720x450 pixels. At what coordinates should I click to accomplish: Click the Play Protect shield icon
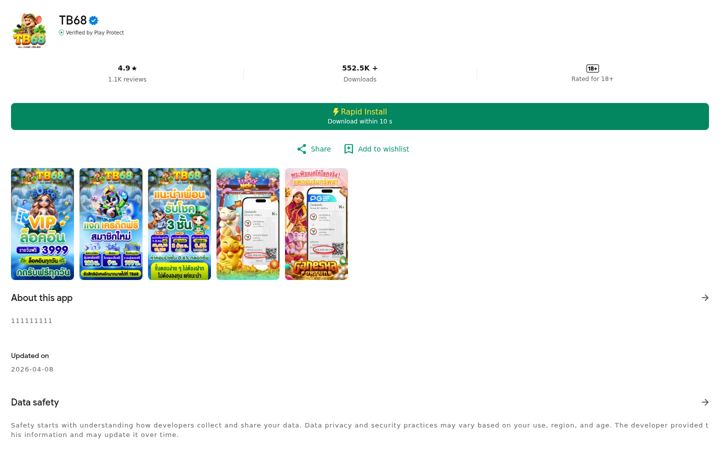61,33
